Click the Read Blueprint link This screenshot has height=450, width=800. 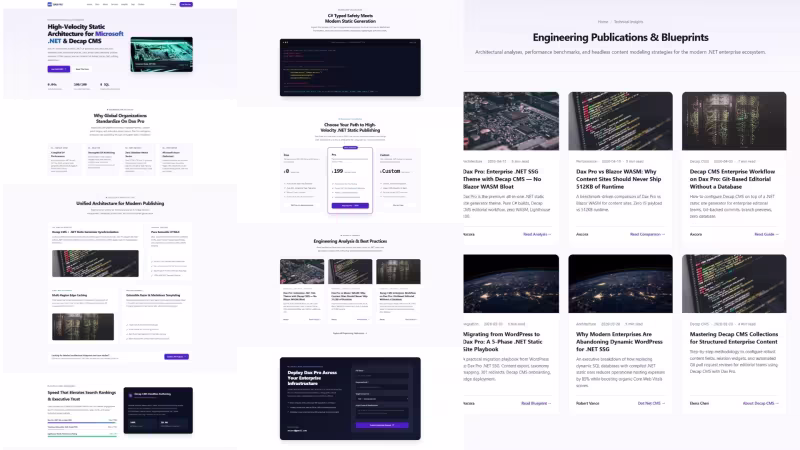click(536, 403)
